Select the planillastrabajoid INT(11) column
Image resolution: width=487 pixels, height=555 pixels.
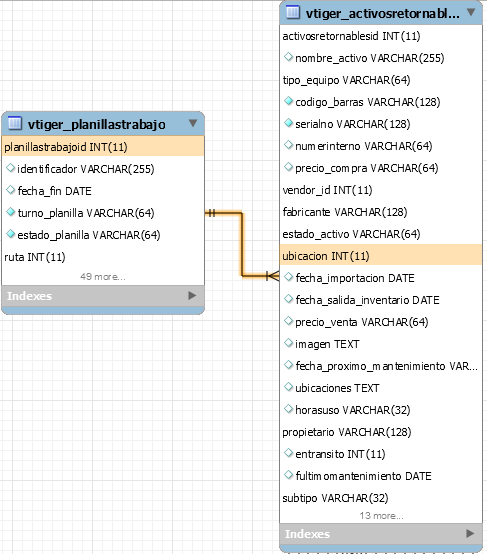(103, 147)
